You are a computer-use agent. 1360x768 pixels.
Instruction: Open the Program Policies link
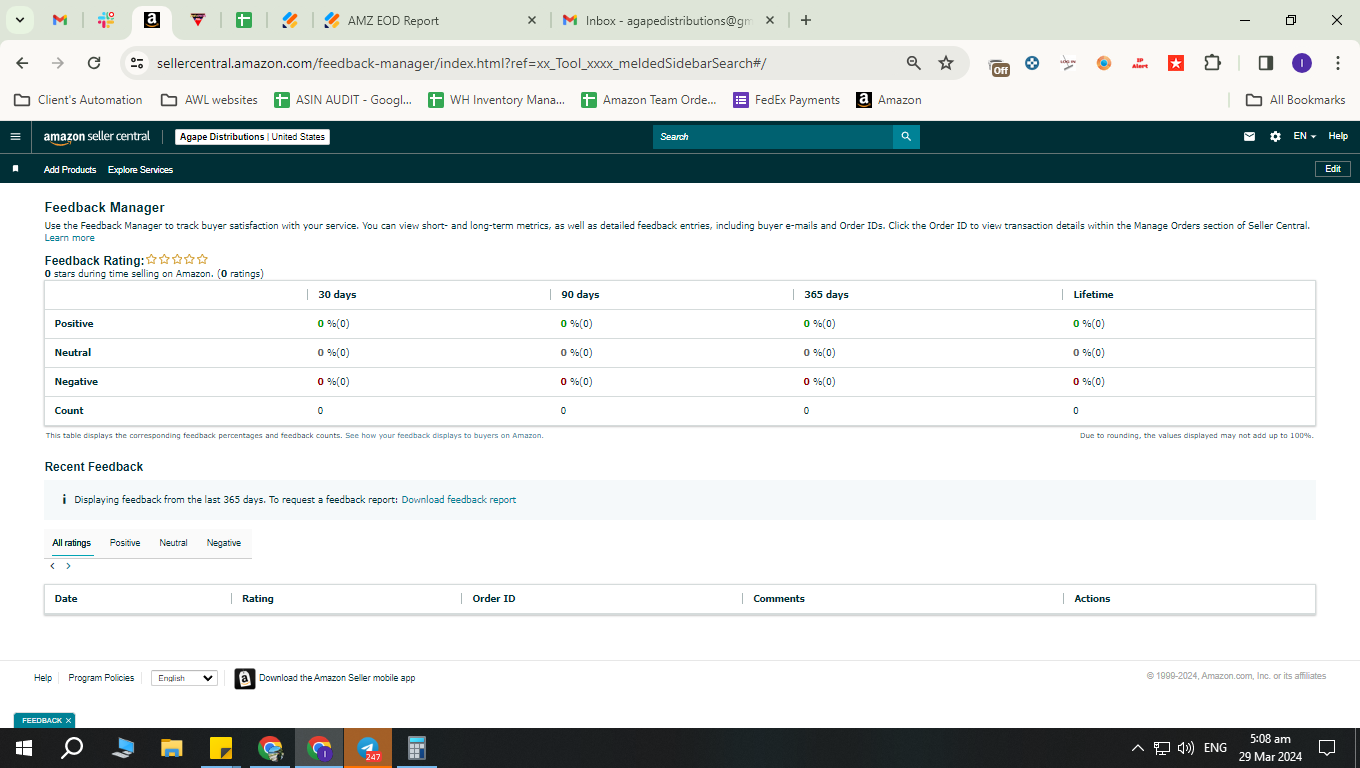click(x=101, y=678)
